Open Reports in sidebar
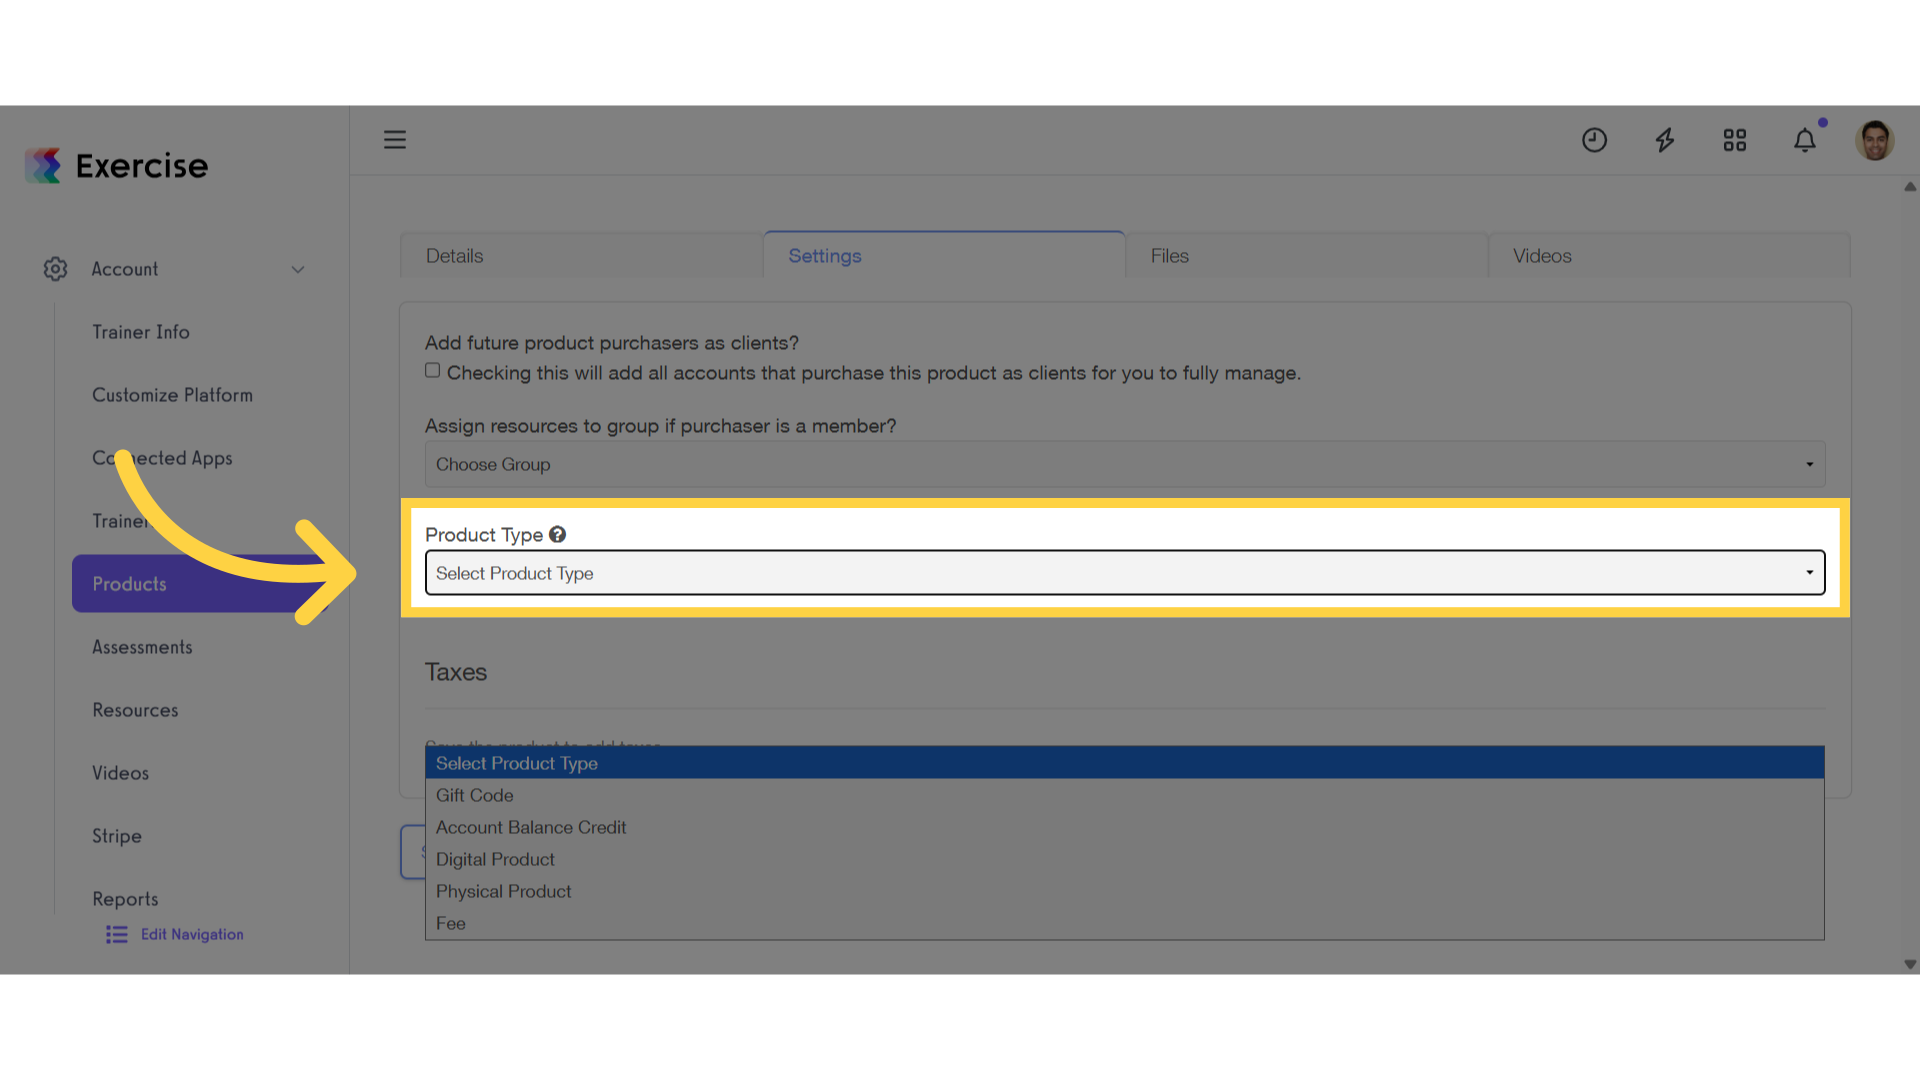This screenshot has height=1080, width=1920. pyautogui.click(x=125, y=898)
